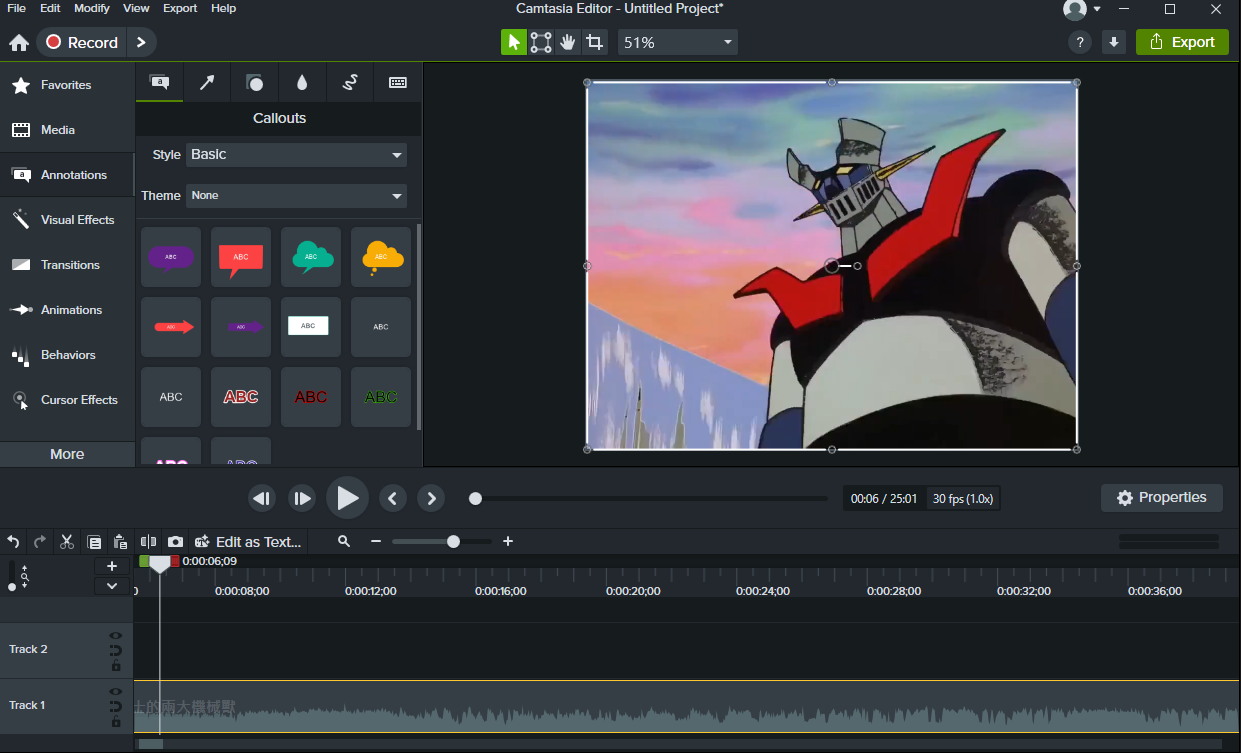Open the Sketch Motion annotation tab
This screenshot has width=1241, height=753.
point(350,83)
